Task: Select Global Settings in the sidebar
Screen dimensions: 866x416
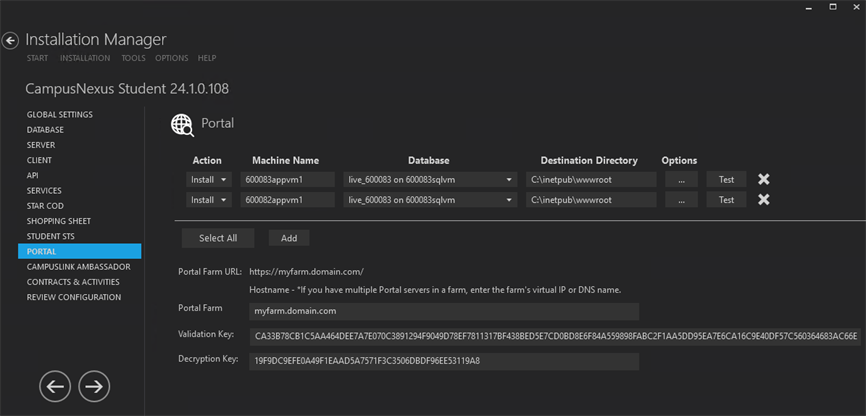Action: coord(60,115)
